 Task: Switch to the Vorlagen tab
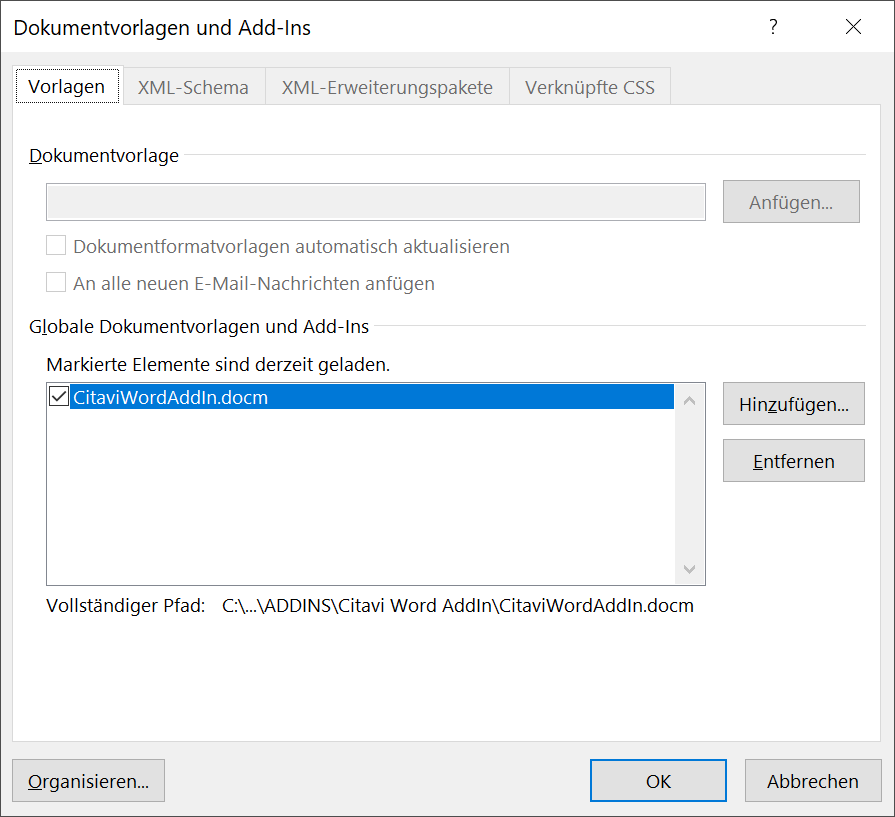coord(67,86)
